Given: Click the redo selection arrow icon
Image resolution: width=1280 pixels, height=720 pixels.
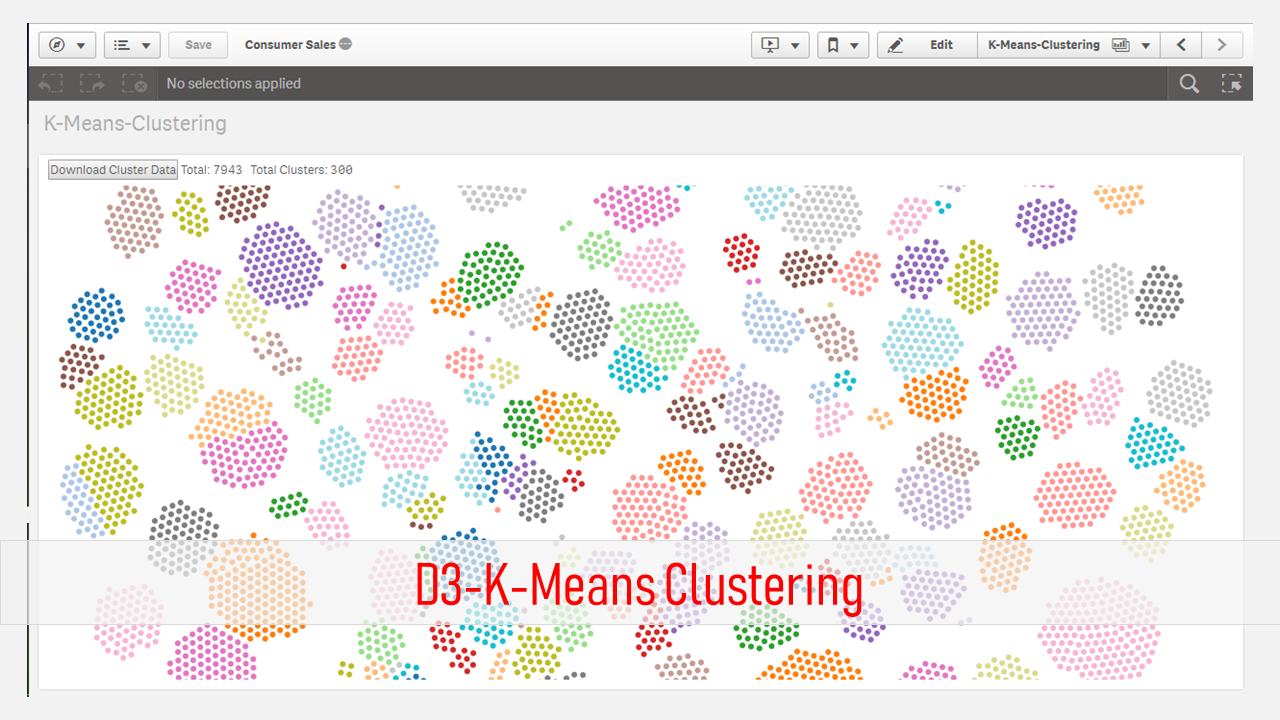Looking at the screenshot, I should (93, 83).
